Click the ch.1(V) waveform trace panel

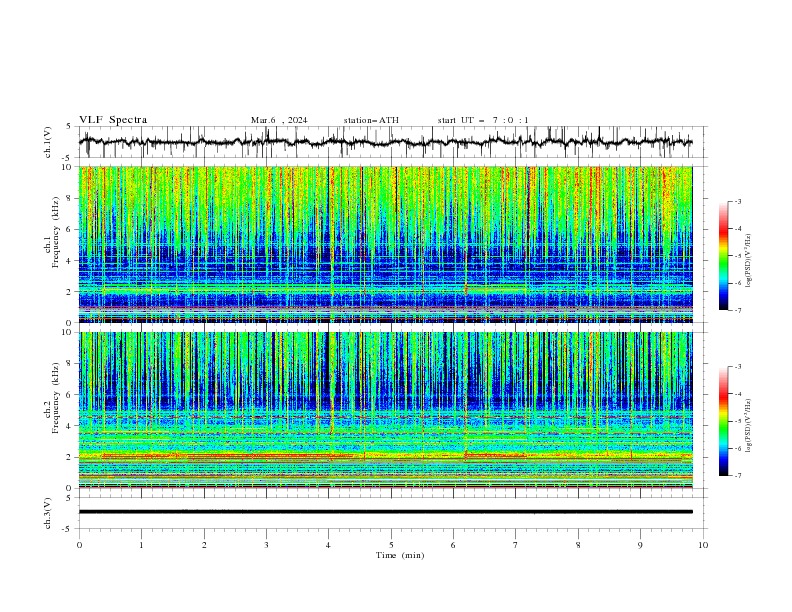pyautogui.click(x=393, y=142)
